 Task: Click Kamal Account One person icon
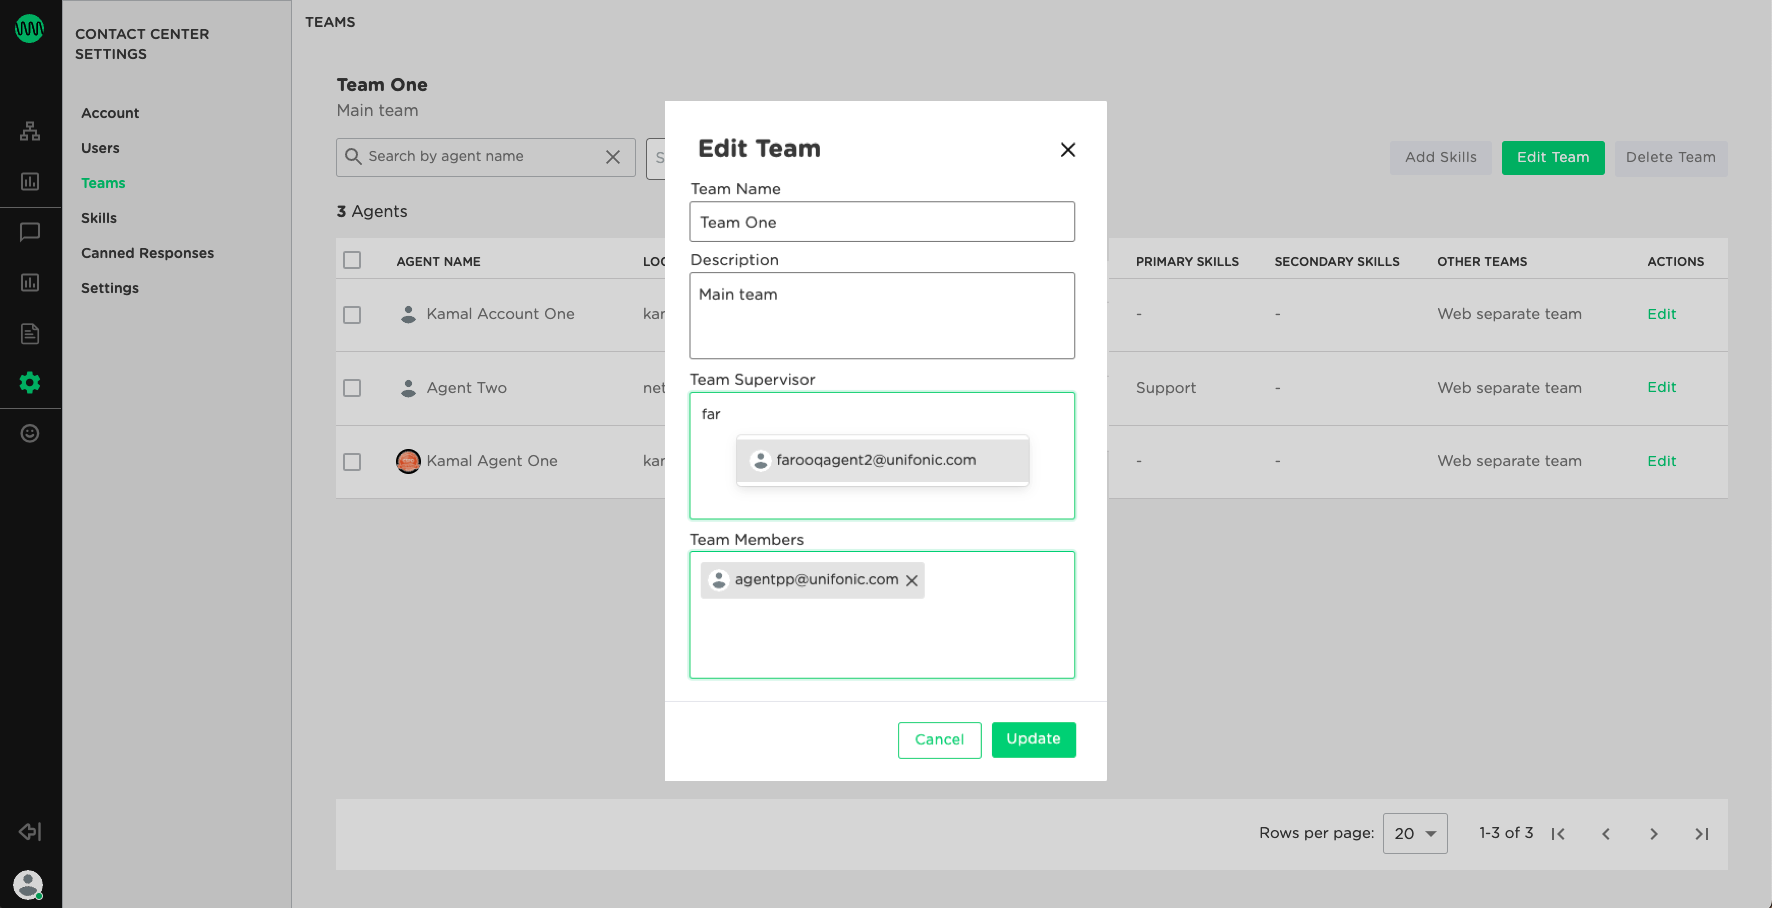(408, 314)
